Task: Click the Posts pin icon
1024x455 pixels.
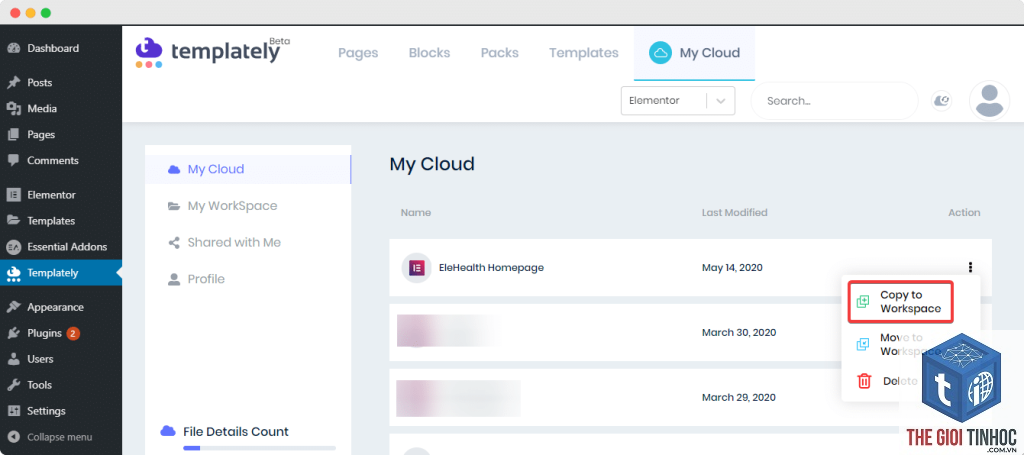Action: pyautogui.click(x=13, y=83)
